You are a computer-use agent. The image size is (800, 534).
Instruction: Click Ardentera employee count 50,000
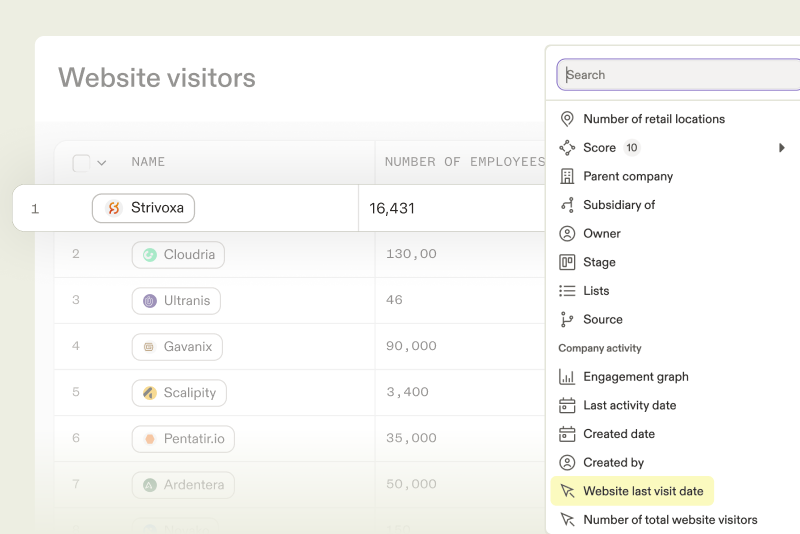coord(411,484)
